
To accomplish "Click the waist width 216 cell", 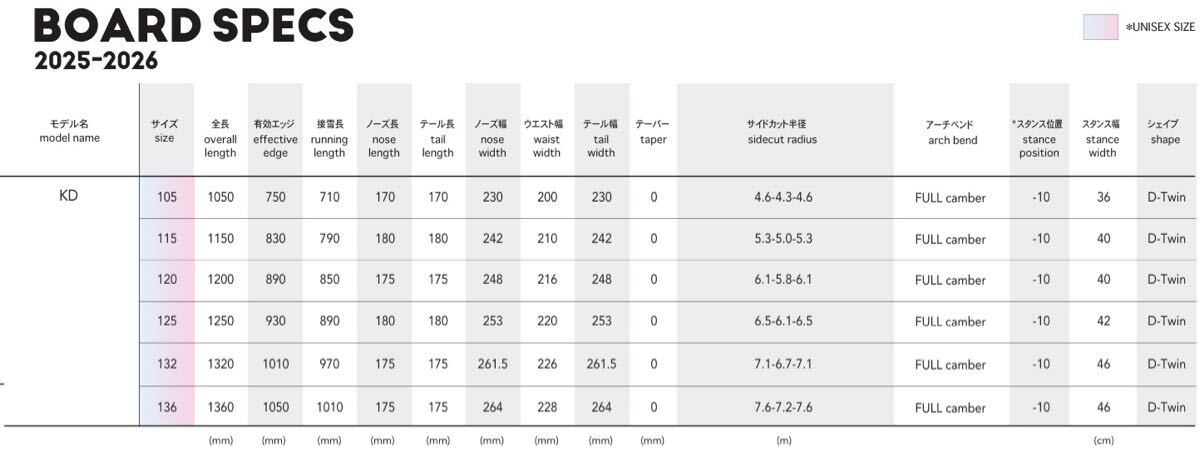I will click(x=547, y=281).
